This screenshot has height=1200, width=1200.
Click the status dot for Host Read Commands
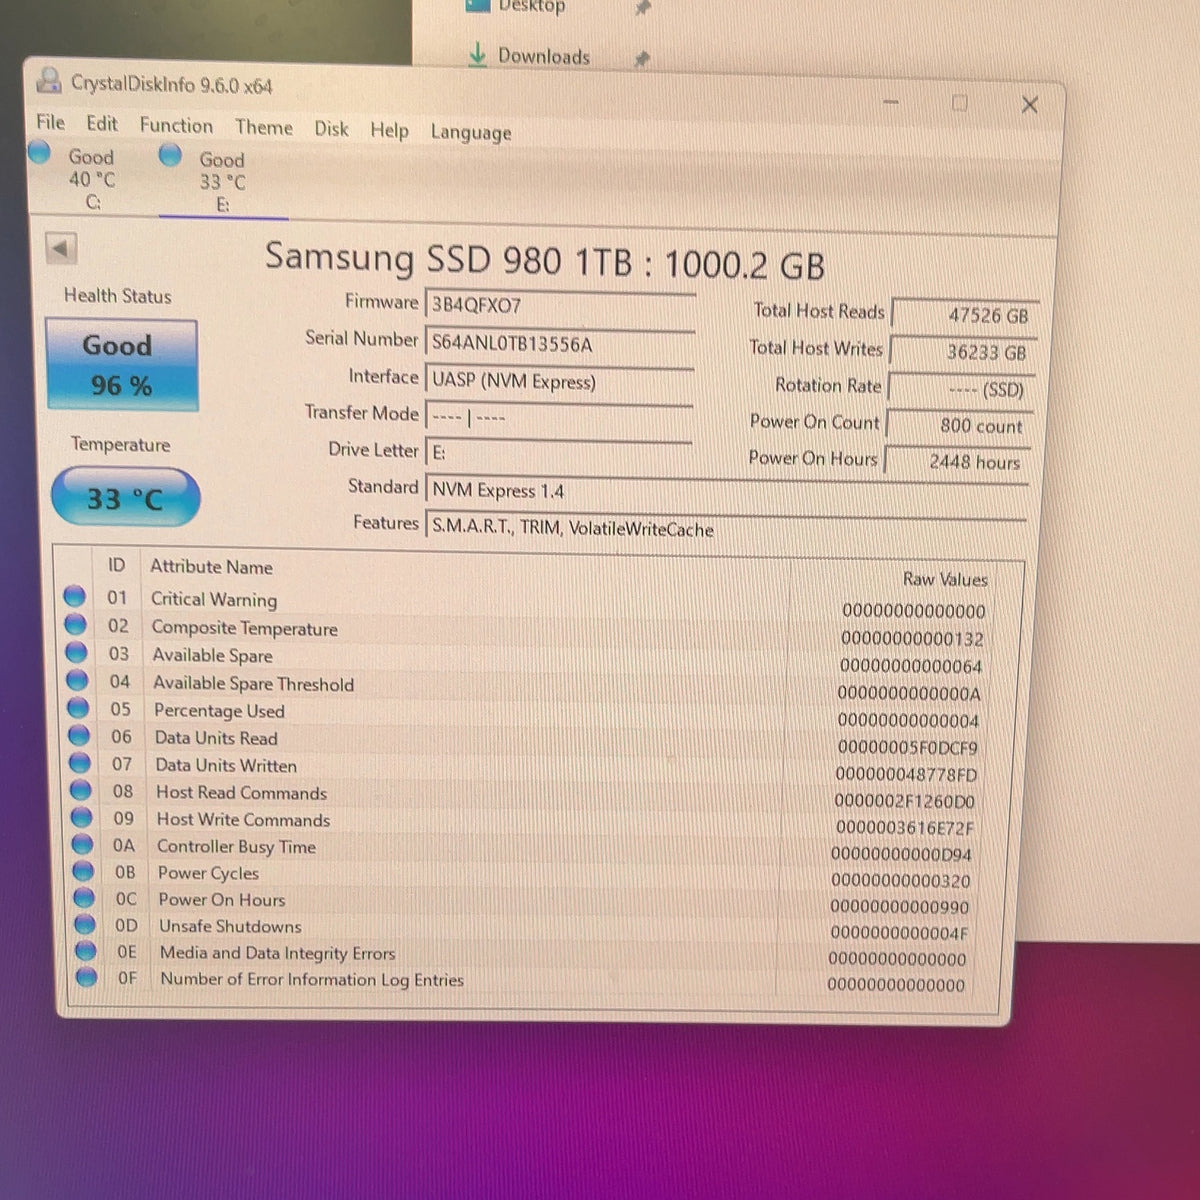click(82, 790)
